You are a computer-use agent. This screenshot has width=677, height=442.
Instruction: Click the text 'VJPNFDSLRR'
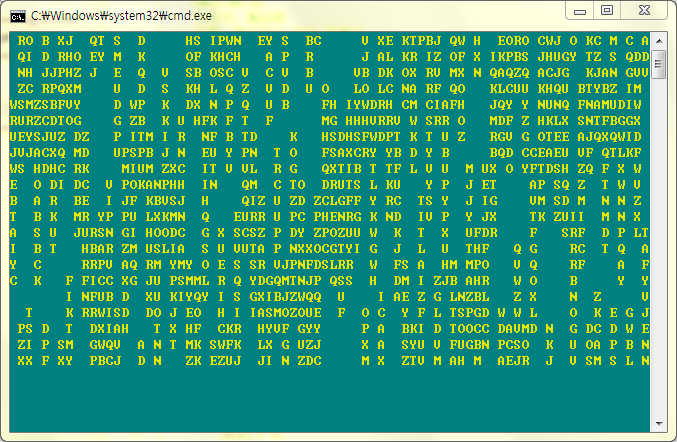[313, 265]
